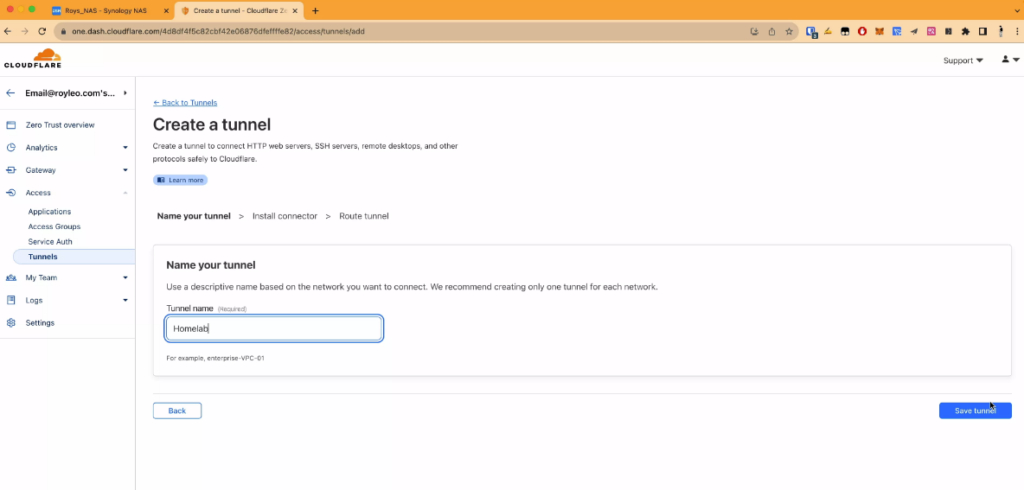Select Access Groups in the sidebar

(54, 227)
